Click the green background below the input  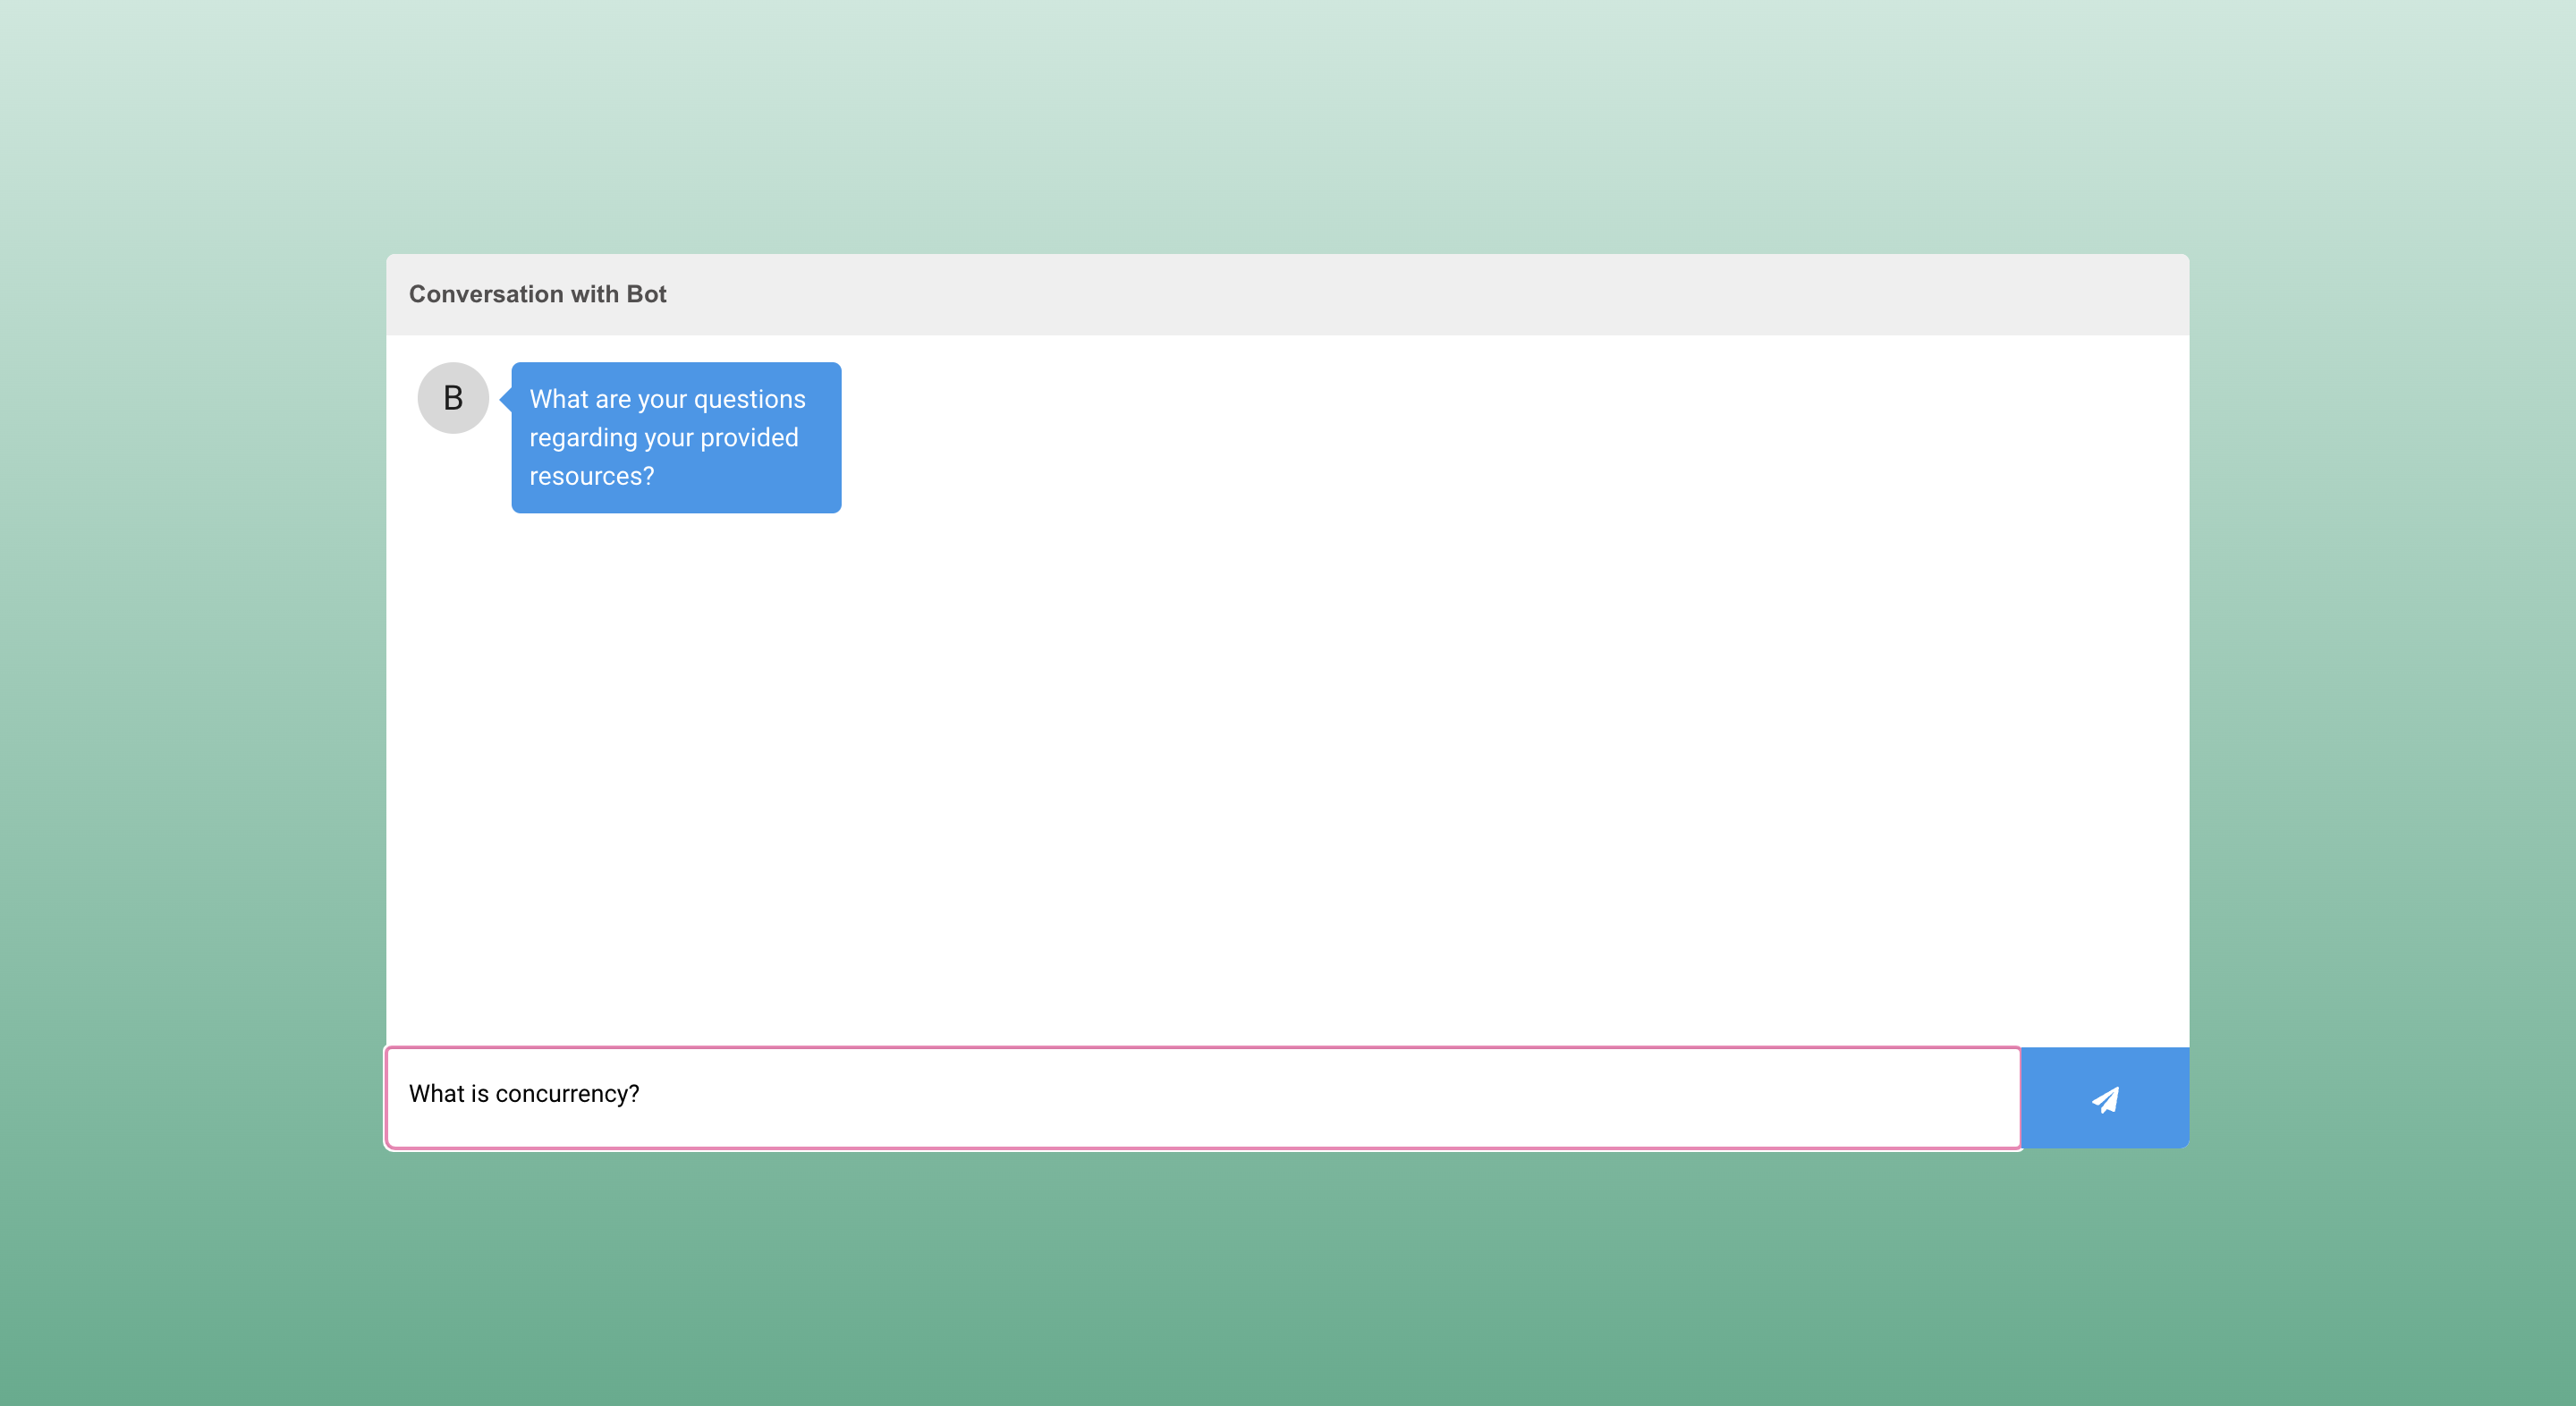(x=1288, y=1280)
